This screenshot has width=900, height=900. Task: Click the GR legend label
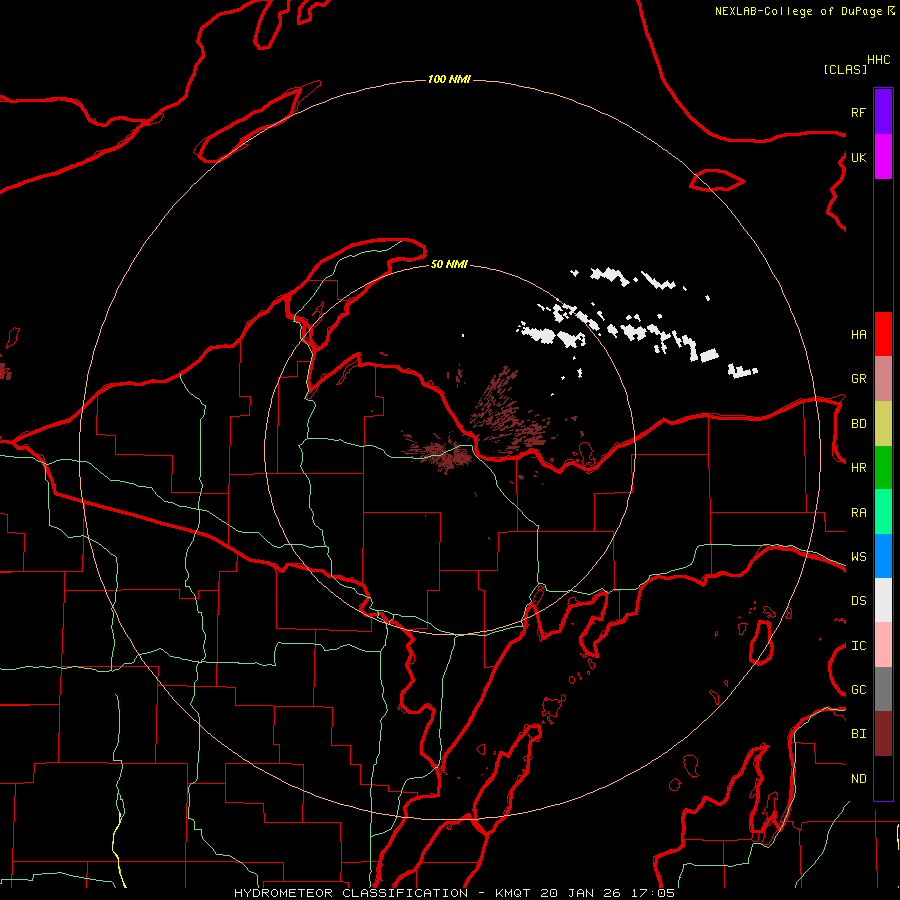(859, 379)
